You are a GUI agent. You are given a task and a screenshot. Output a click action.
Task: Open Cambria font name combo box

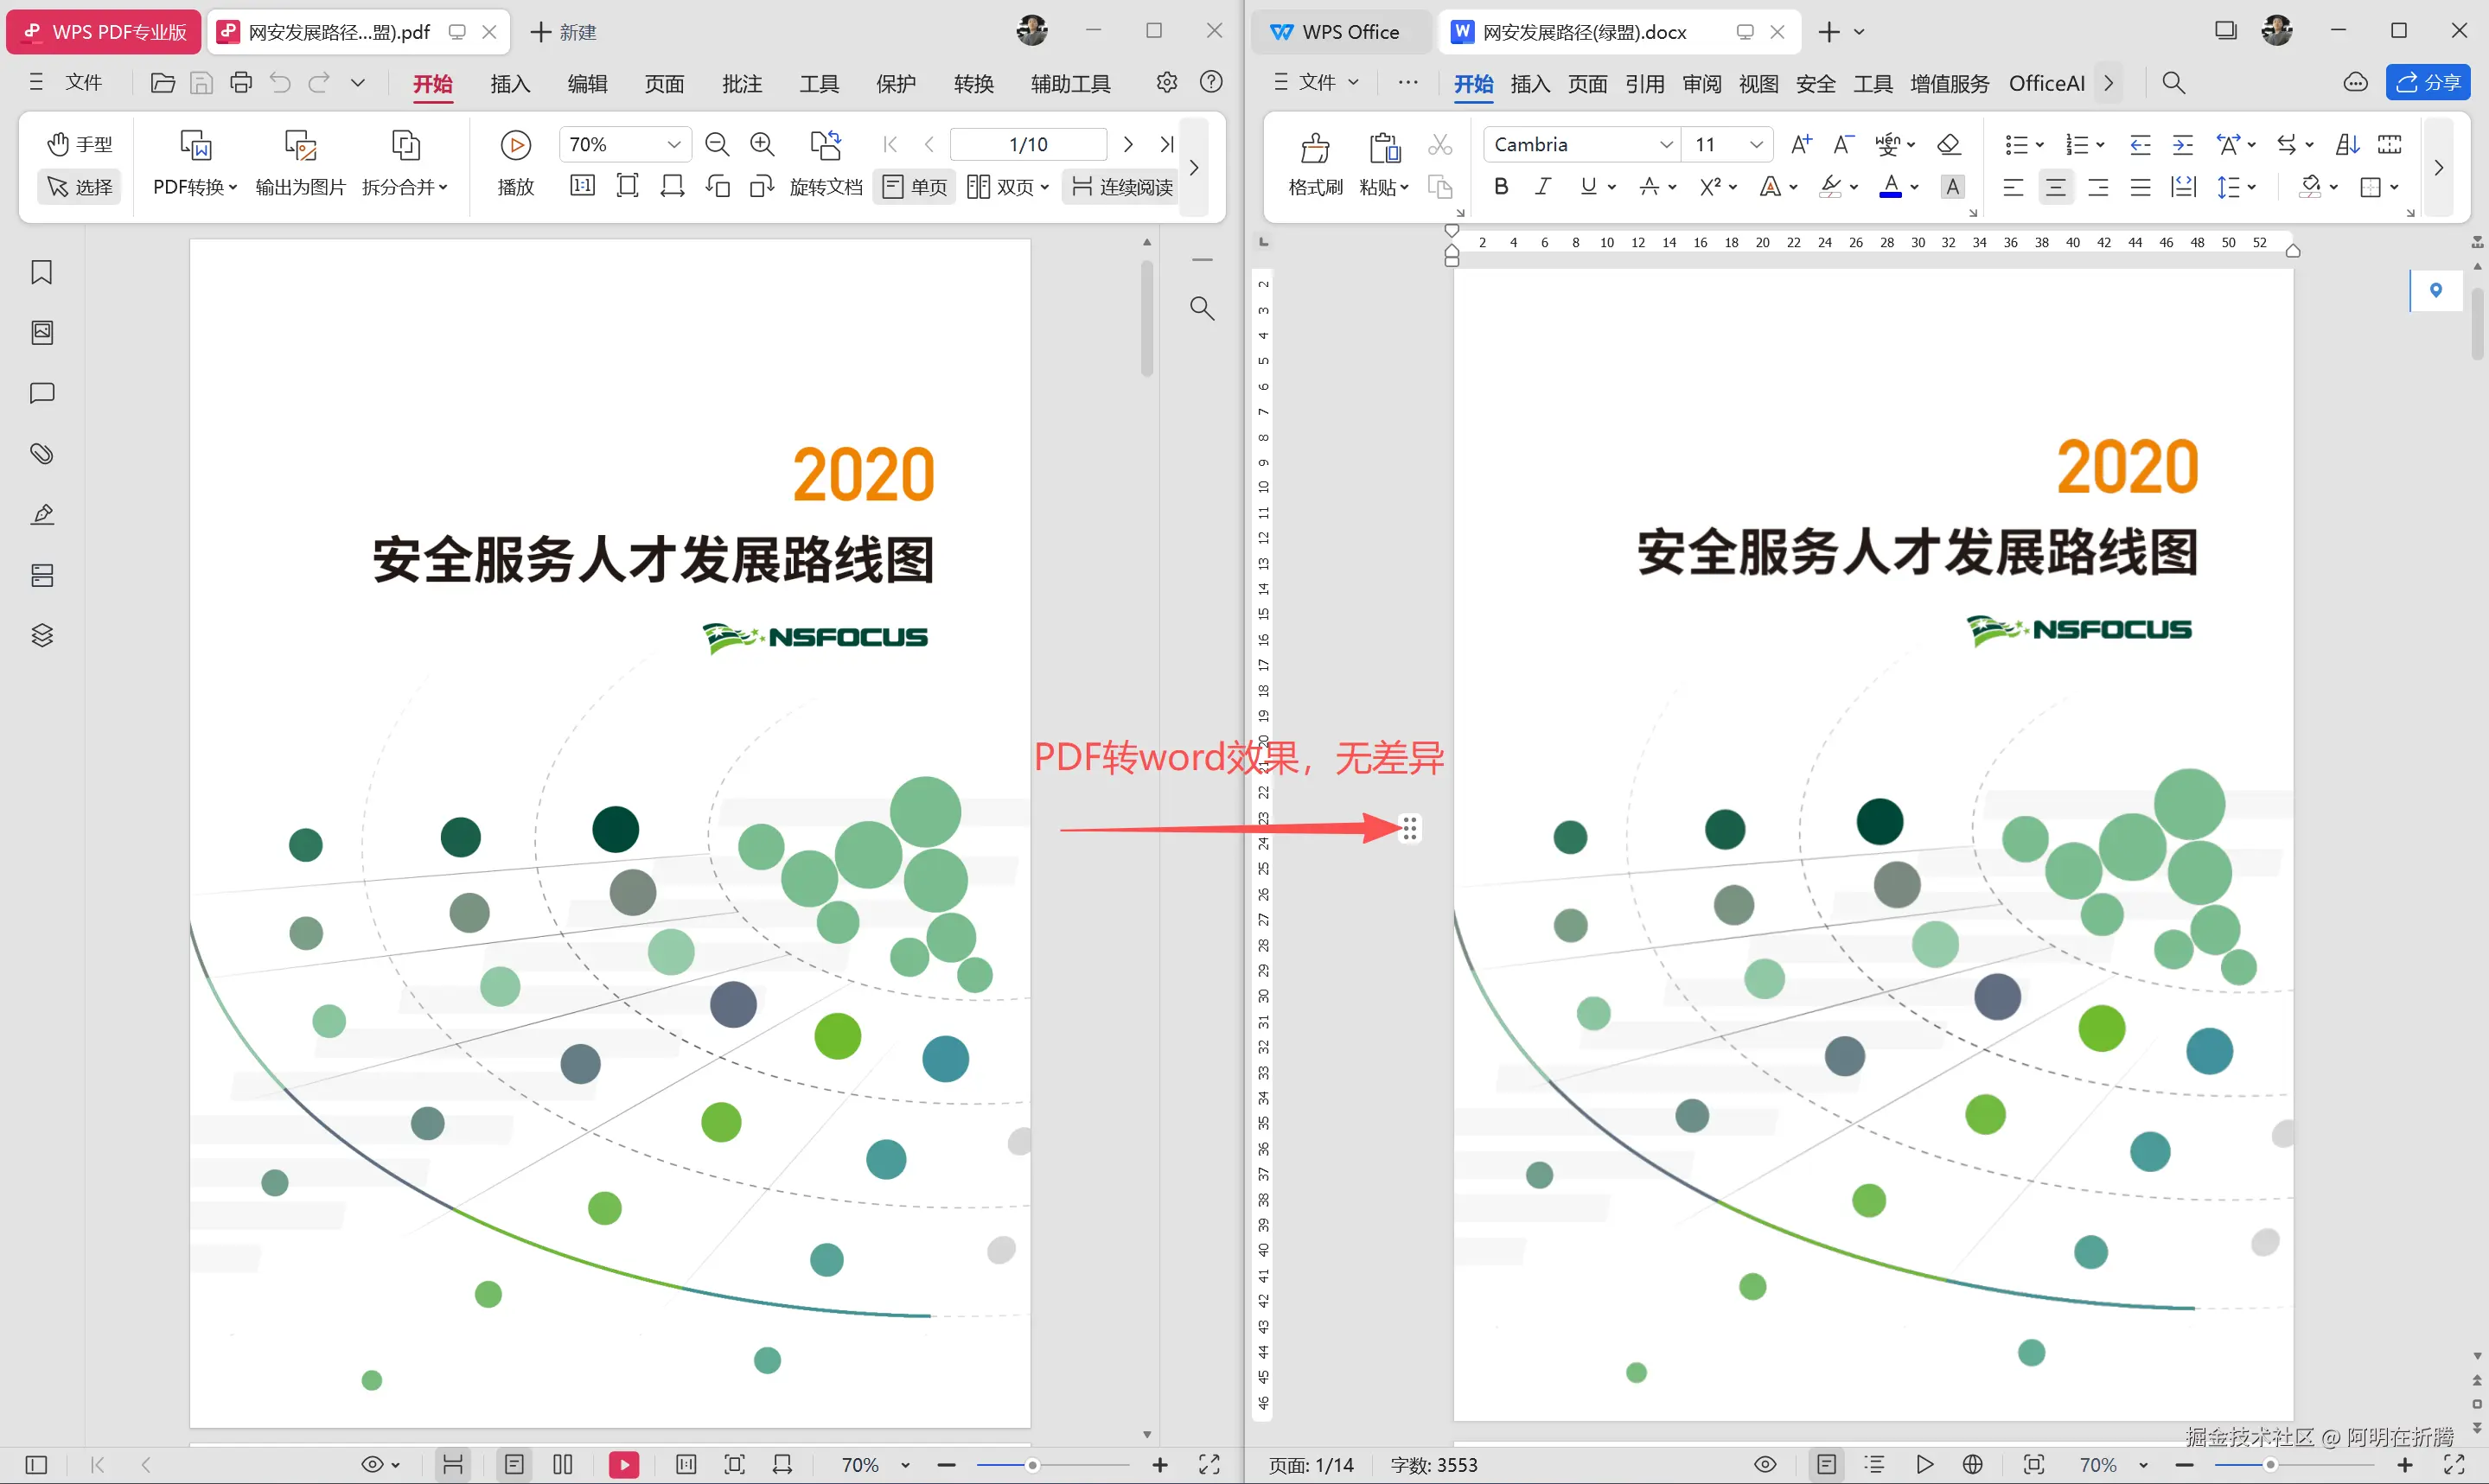(x=1582, y=144)
